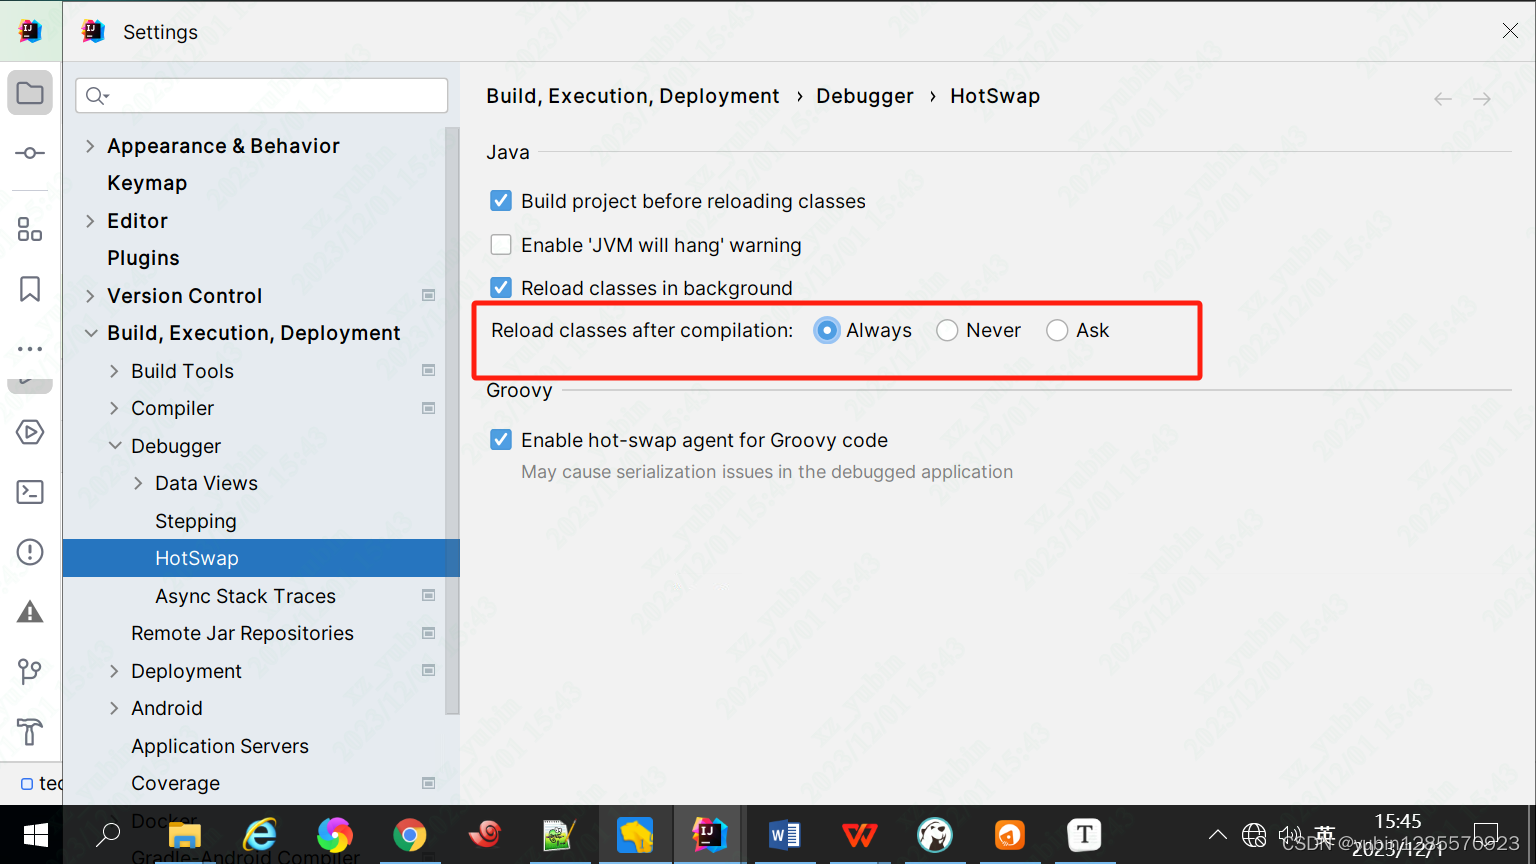Click the build hammer icon in the sidebar

[x=30, y=731]
